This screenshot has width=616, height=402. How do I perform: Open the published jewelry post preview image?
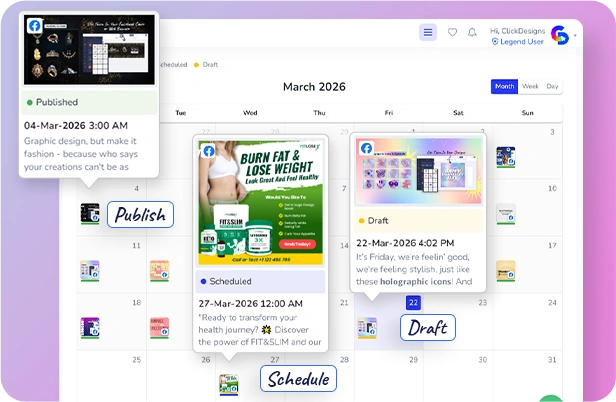(89, 50)
